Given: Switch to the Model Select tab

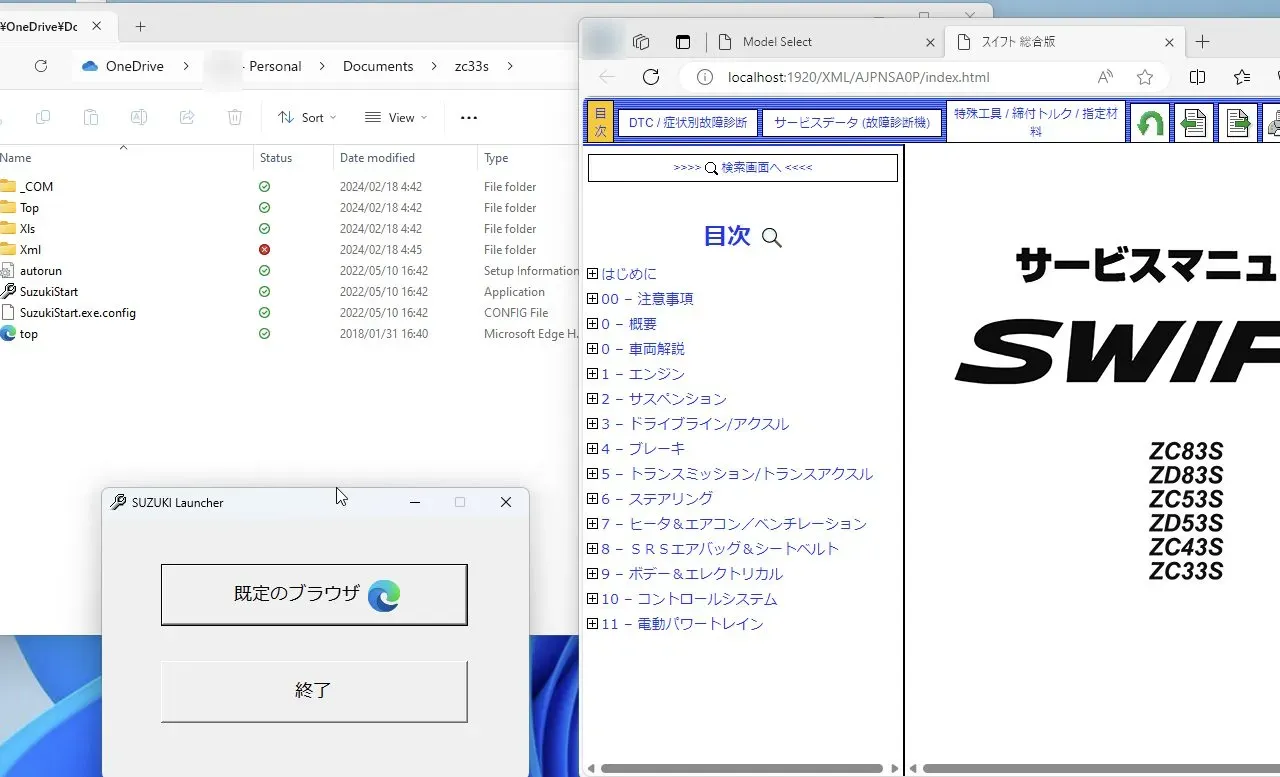Looking at the screenshot, I should pos(825,42).
